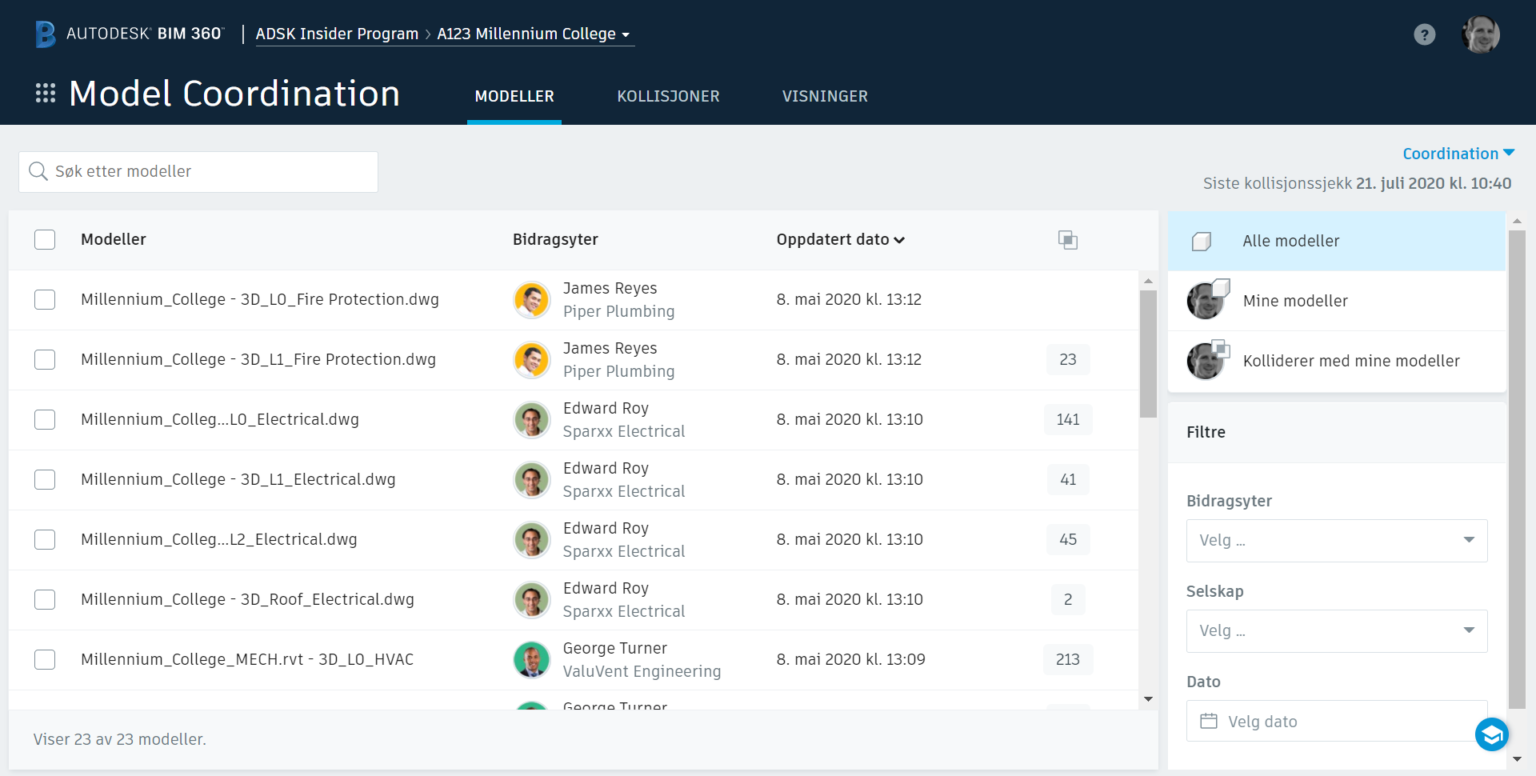Check the 3D_L1_Fire Protection.dwg row checkbox
The height and width of the screenshot is (776, 1536).
coord(45,360)
